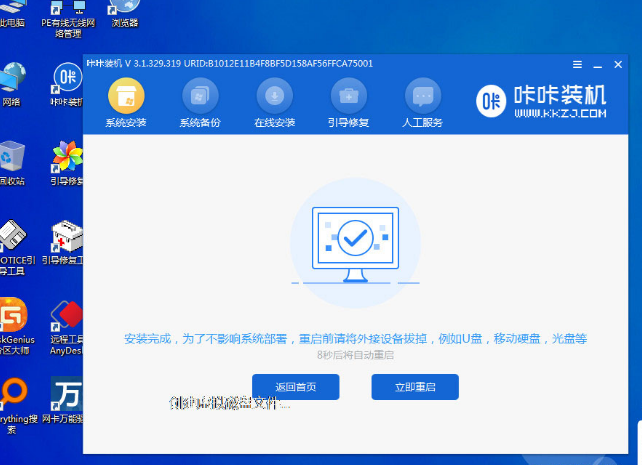Open the 网卡万能驱动 desktop icon

pos(66,400)
